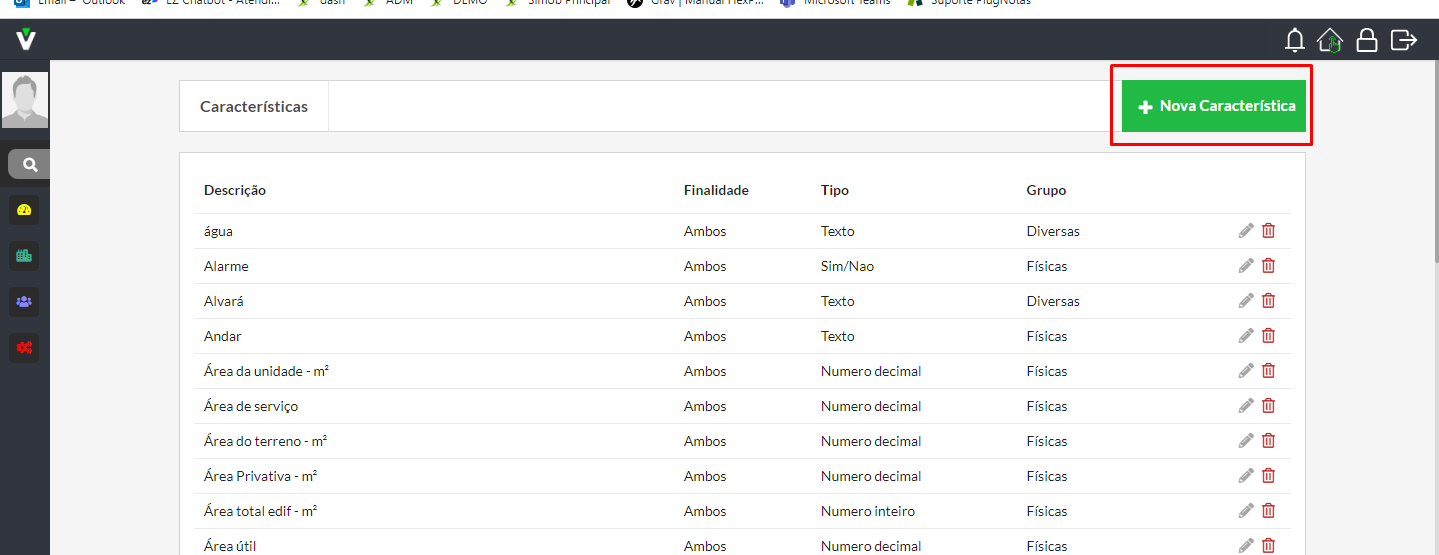Image resolution: width=1439 pixels, height=555 pixels.
Task: Click the Área do terreno - m² text
Action: click(266, 441)
